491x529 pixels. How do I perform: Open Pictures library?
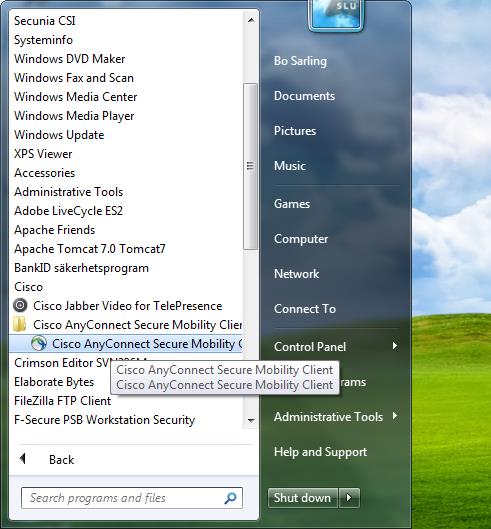coord(295,131)
